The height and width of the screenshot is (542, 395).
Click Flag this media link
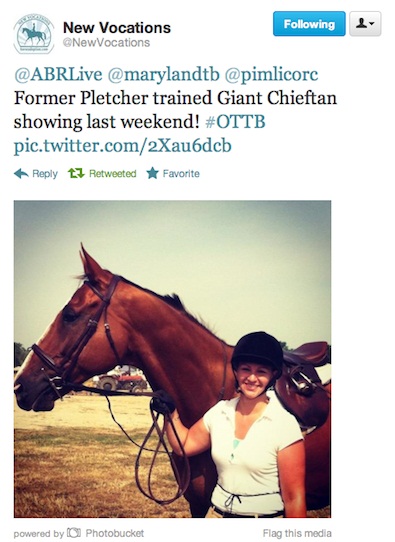(x=297, y=533)
